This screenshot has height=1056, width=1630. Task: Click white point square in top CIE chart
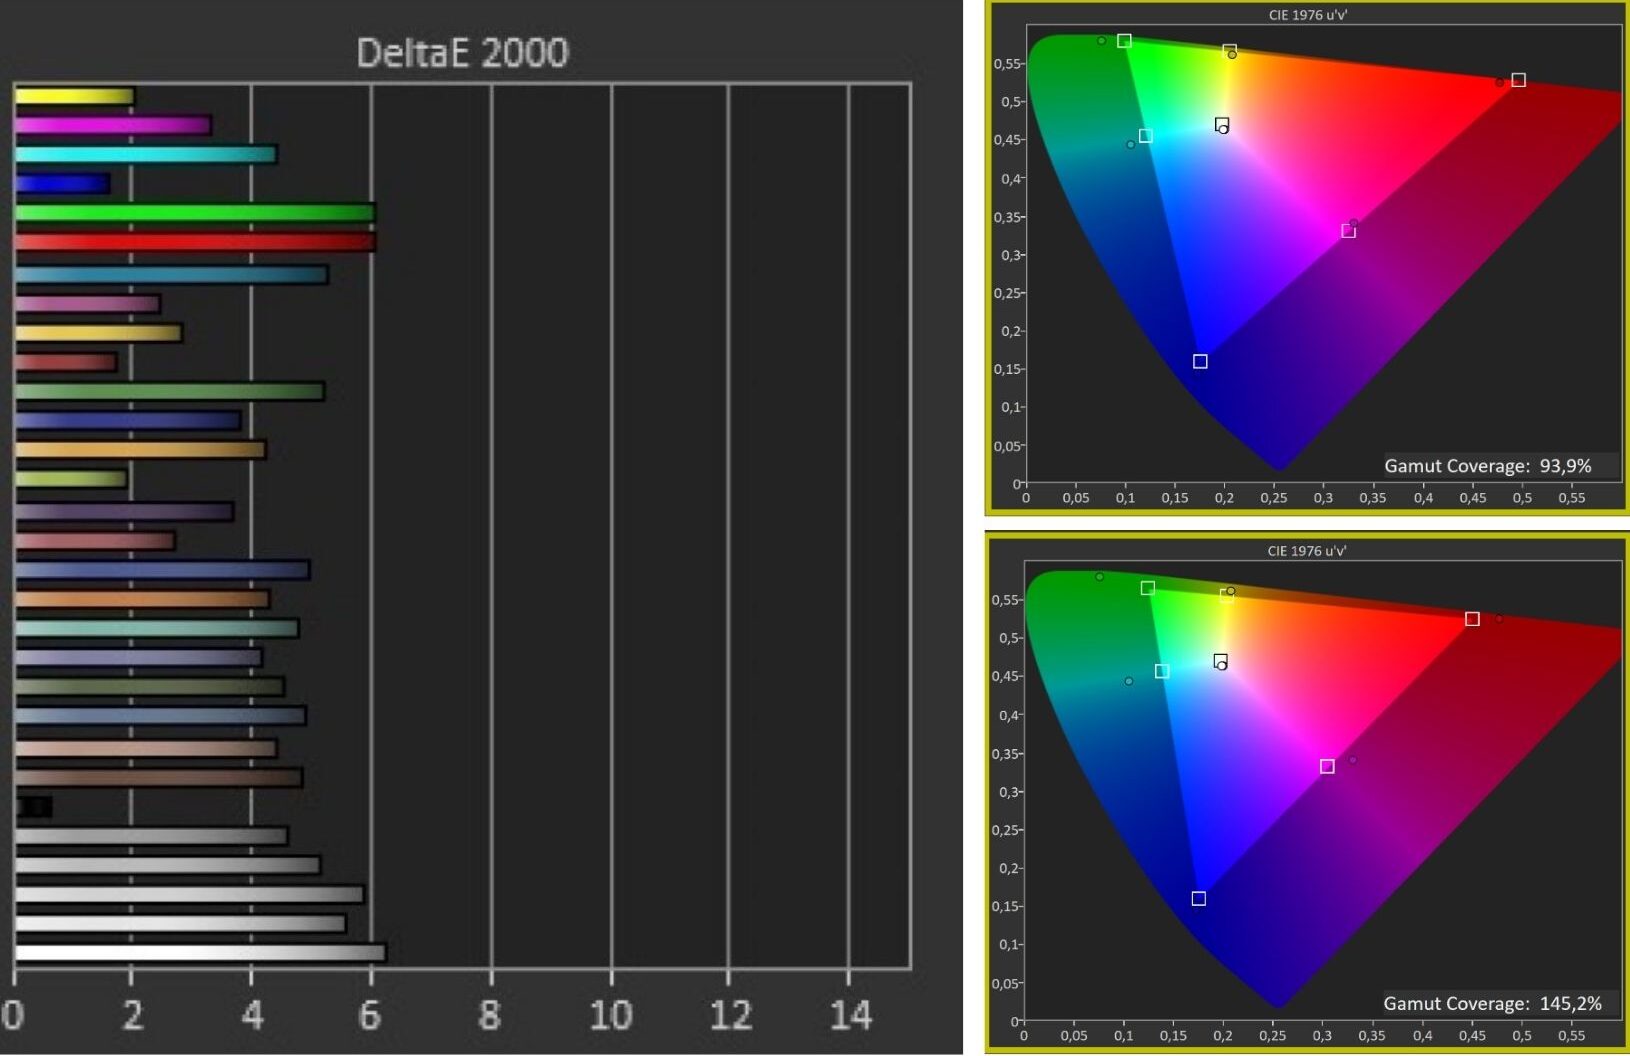click(1221, 125)
